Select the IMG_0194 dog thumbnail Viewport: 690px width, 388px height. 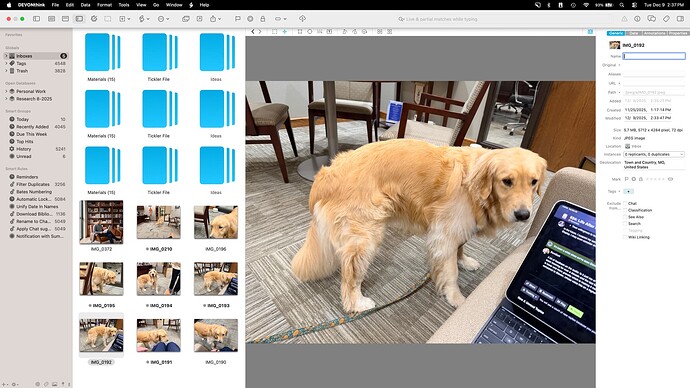tap(158, 279)
